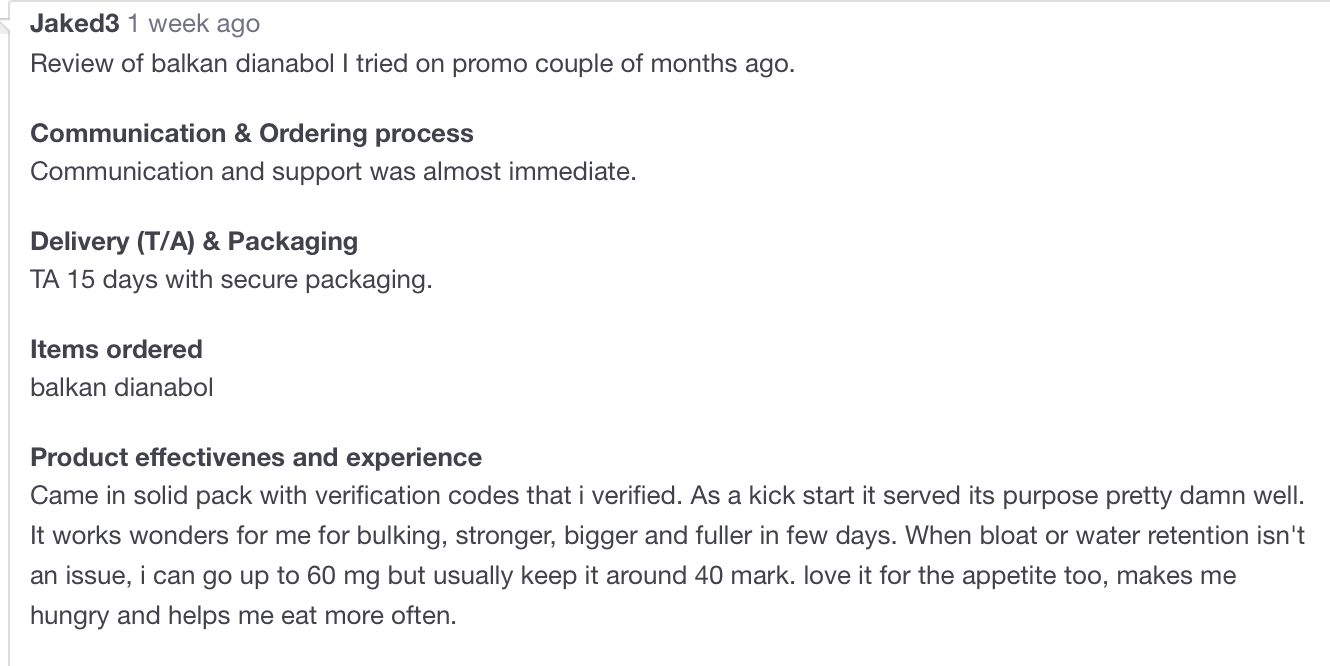Open the Jaked3 user profile link
This screenshot has height=666, width=1330.
coord(75,24)
